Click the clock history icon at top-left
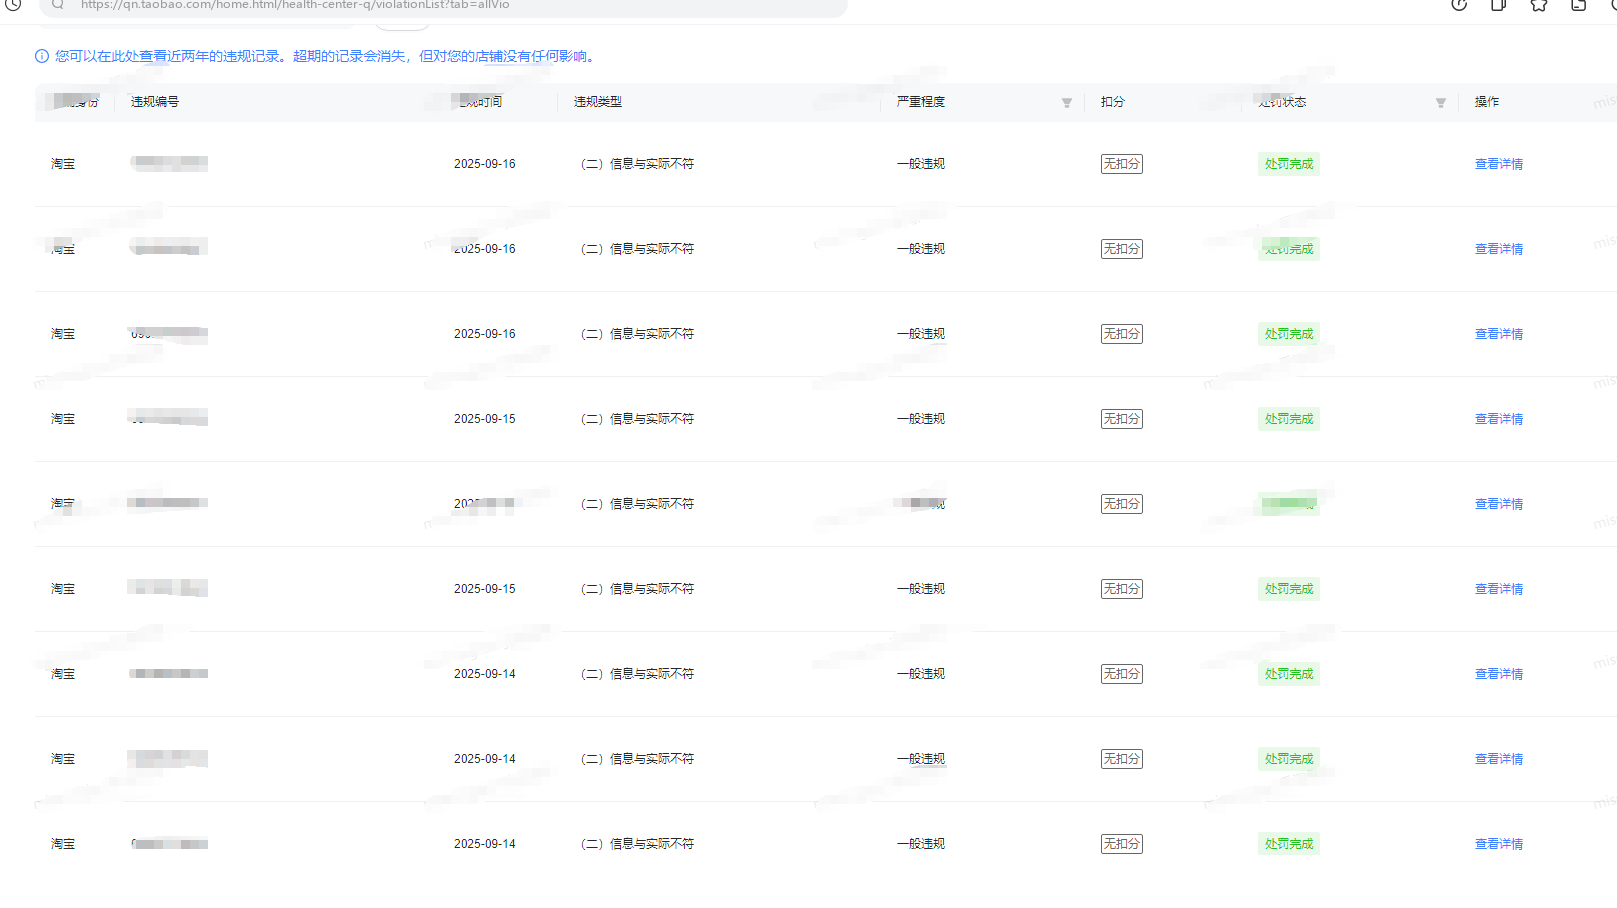The image size is (1617, 908). (13, 5)
